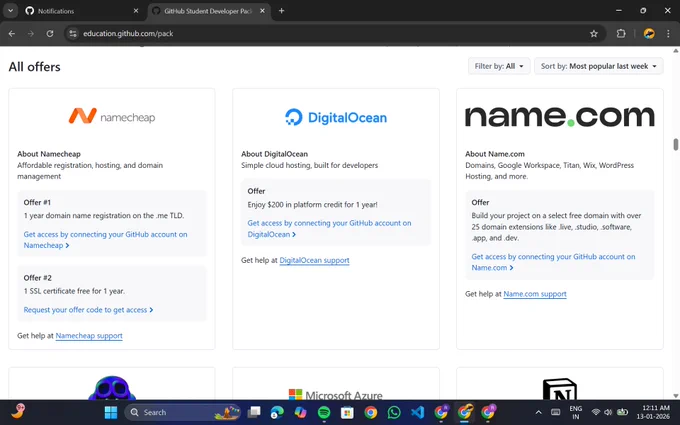Open the tab search dropdown arrow
The height and width of the screenshot is (425, 680).
(x=10, y=11)
